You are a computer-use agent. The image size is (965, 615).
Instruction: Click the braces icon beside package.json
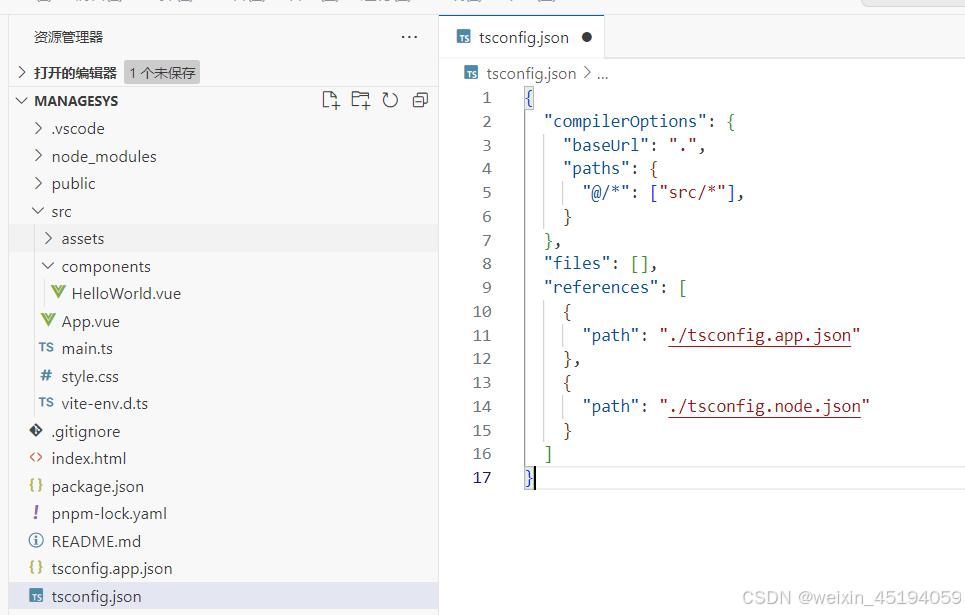(x=36, y=485)
